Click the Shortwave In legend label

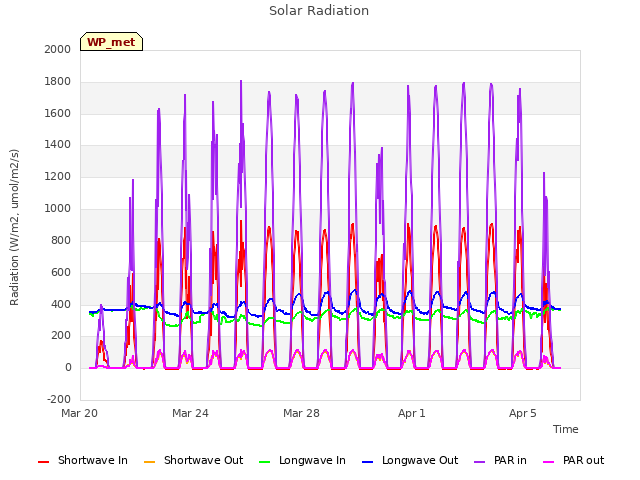[93, 460]
